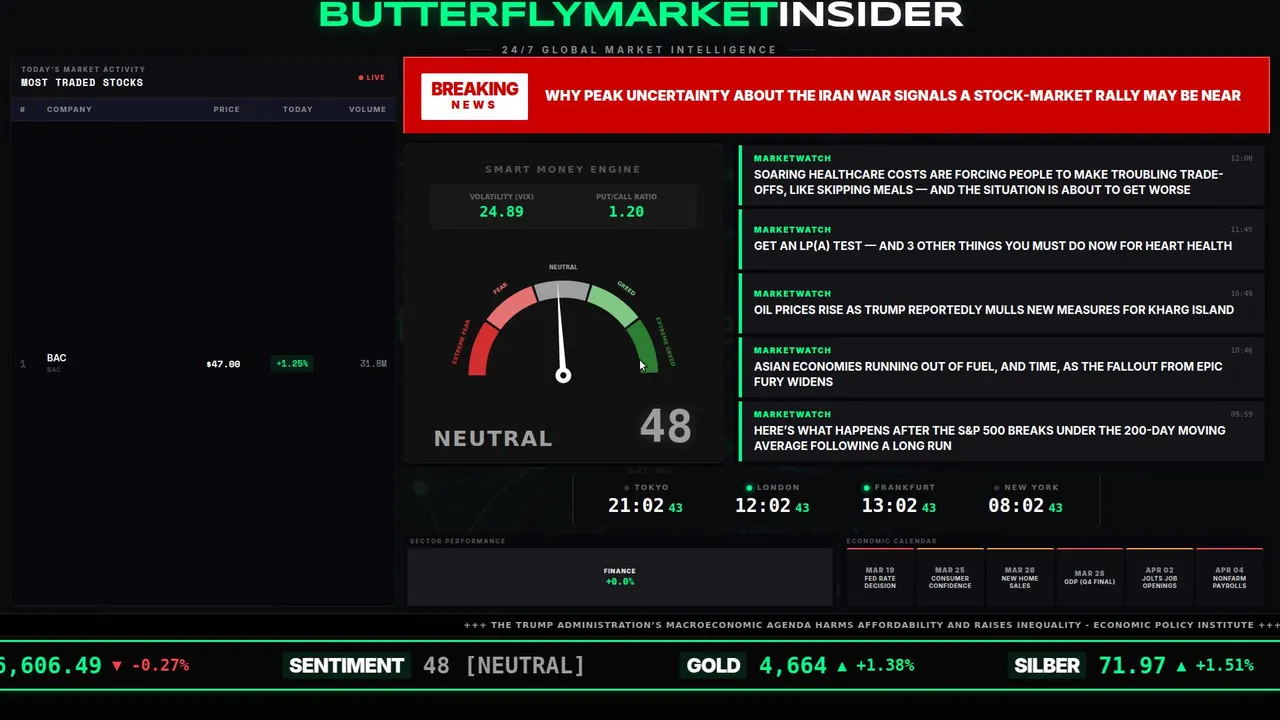Click the Put/Call ratio value 1.20

(626, 211)
